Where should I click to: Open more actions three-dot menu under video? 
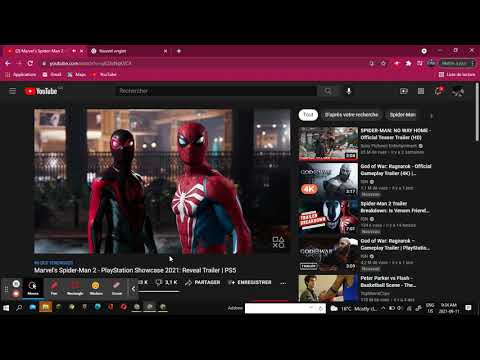tap(283, 283)
